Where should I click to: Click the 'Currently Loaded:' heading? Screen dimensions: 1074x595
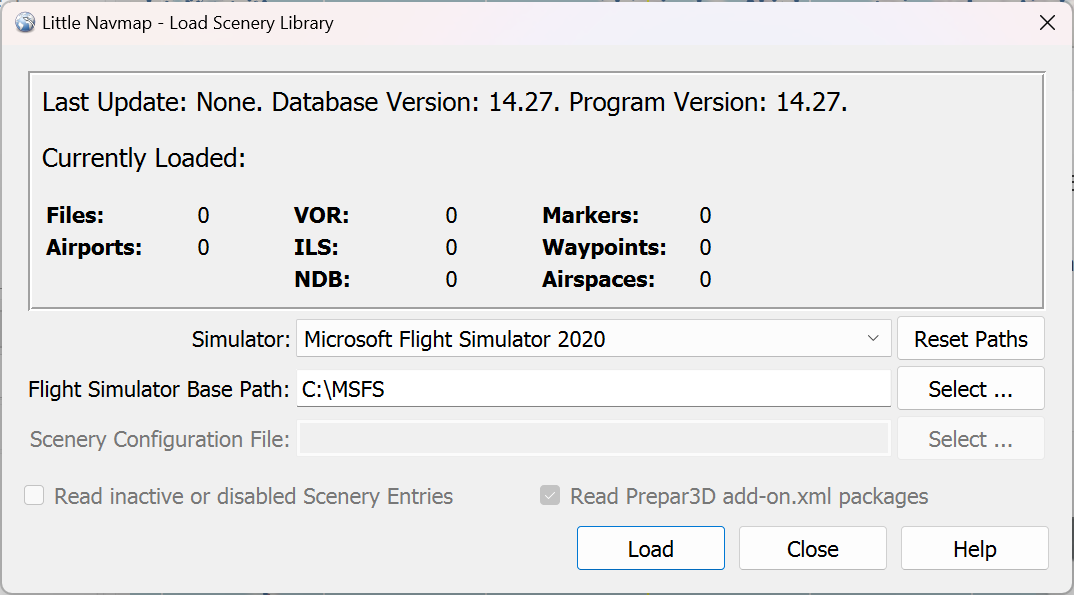click(144, 158)
